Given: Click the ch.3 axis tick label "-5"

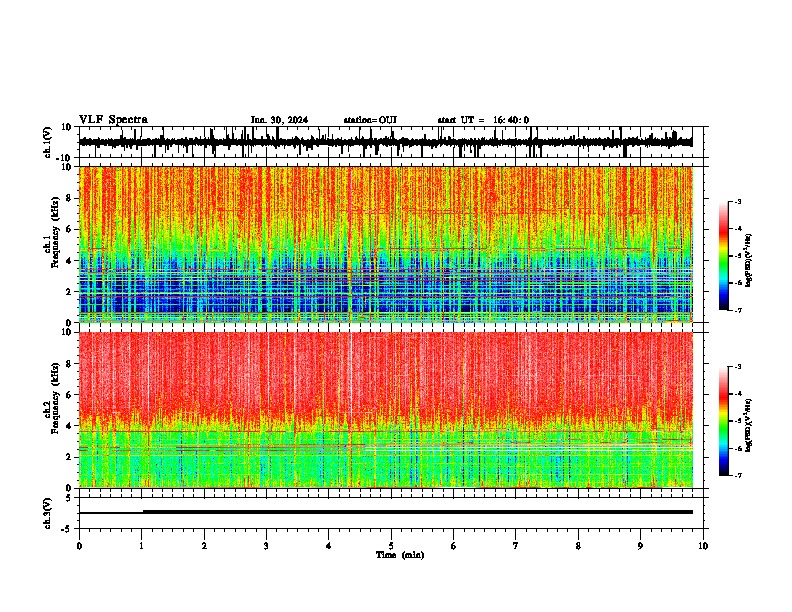Looking at the screenshot, I should coord(67,529).
